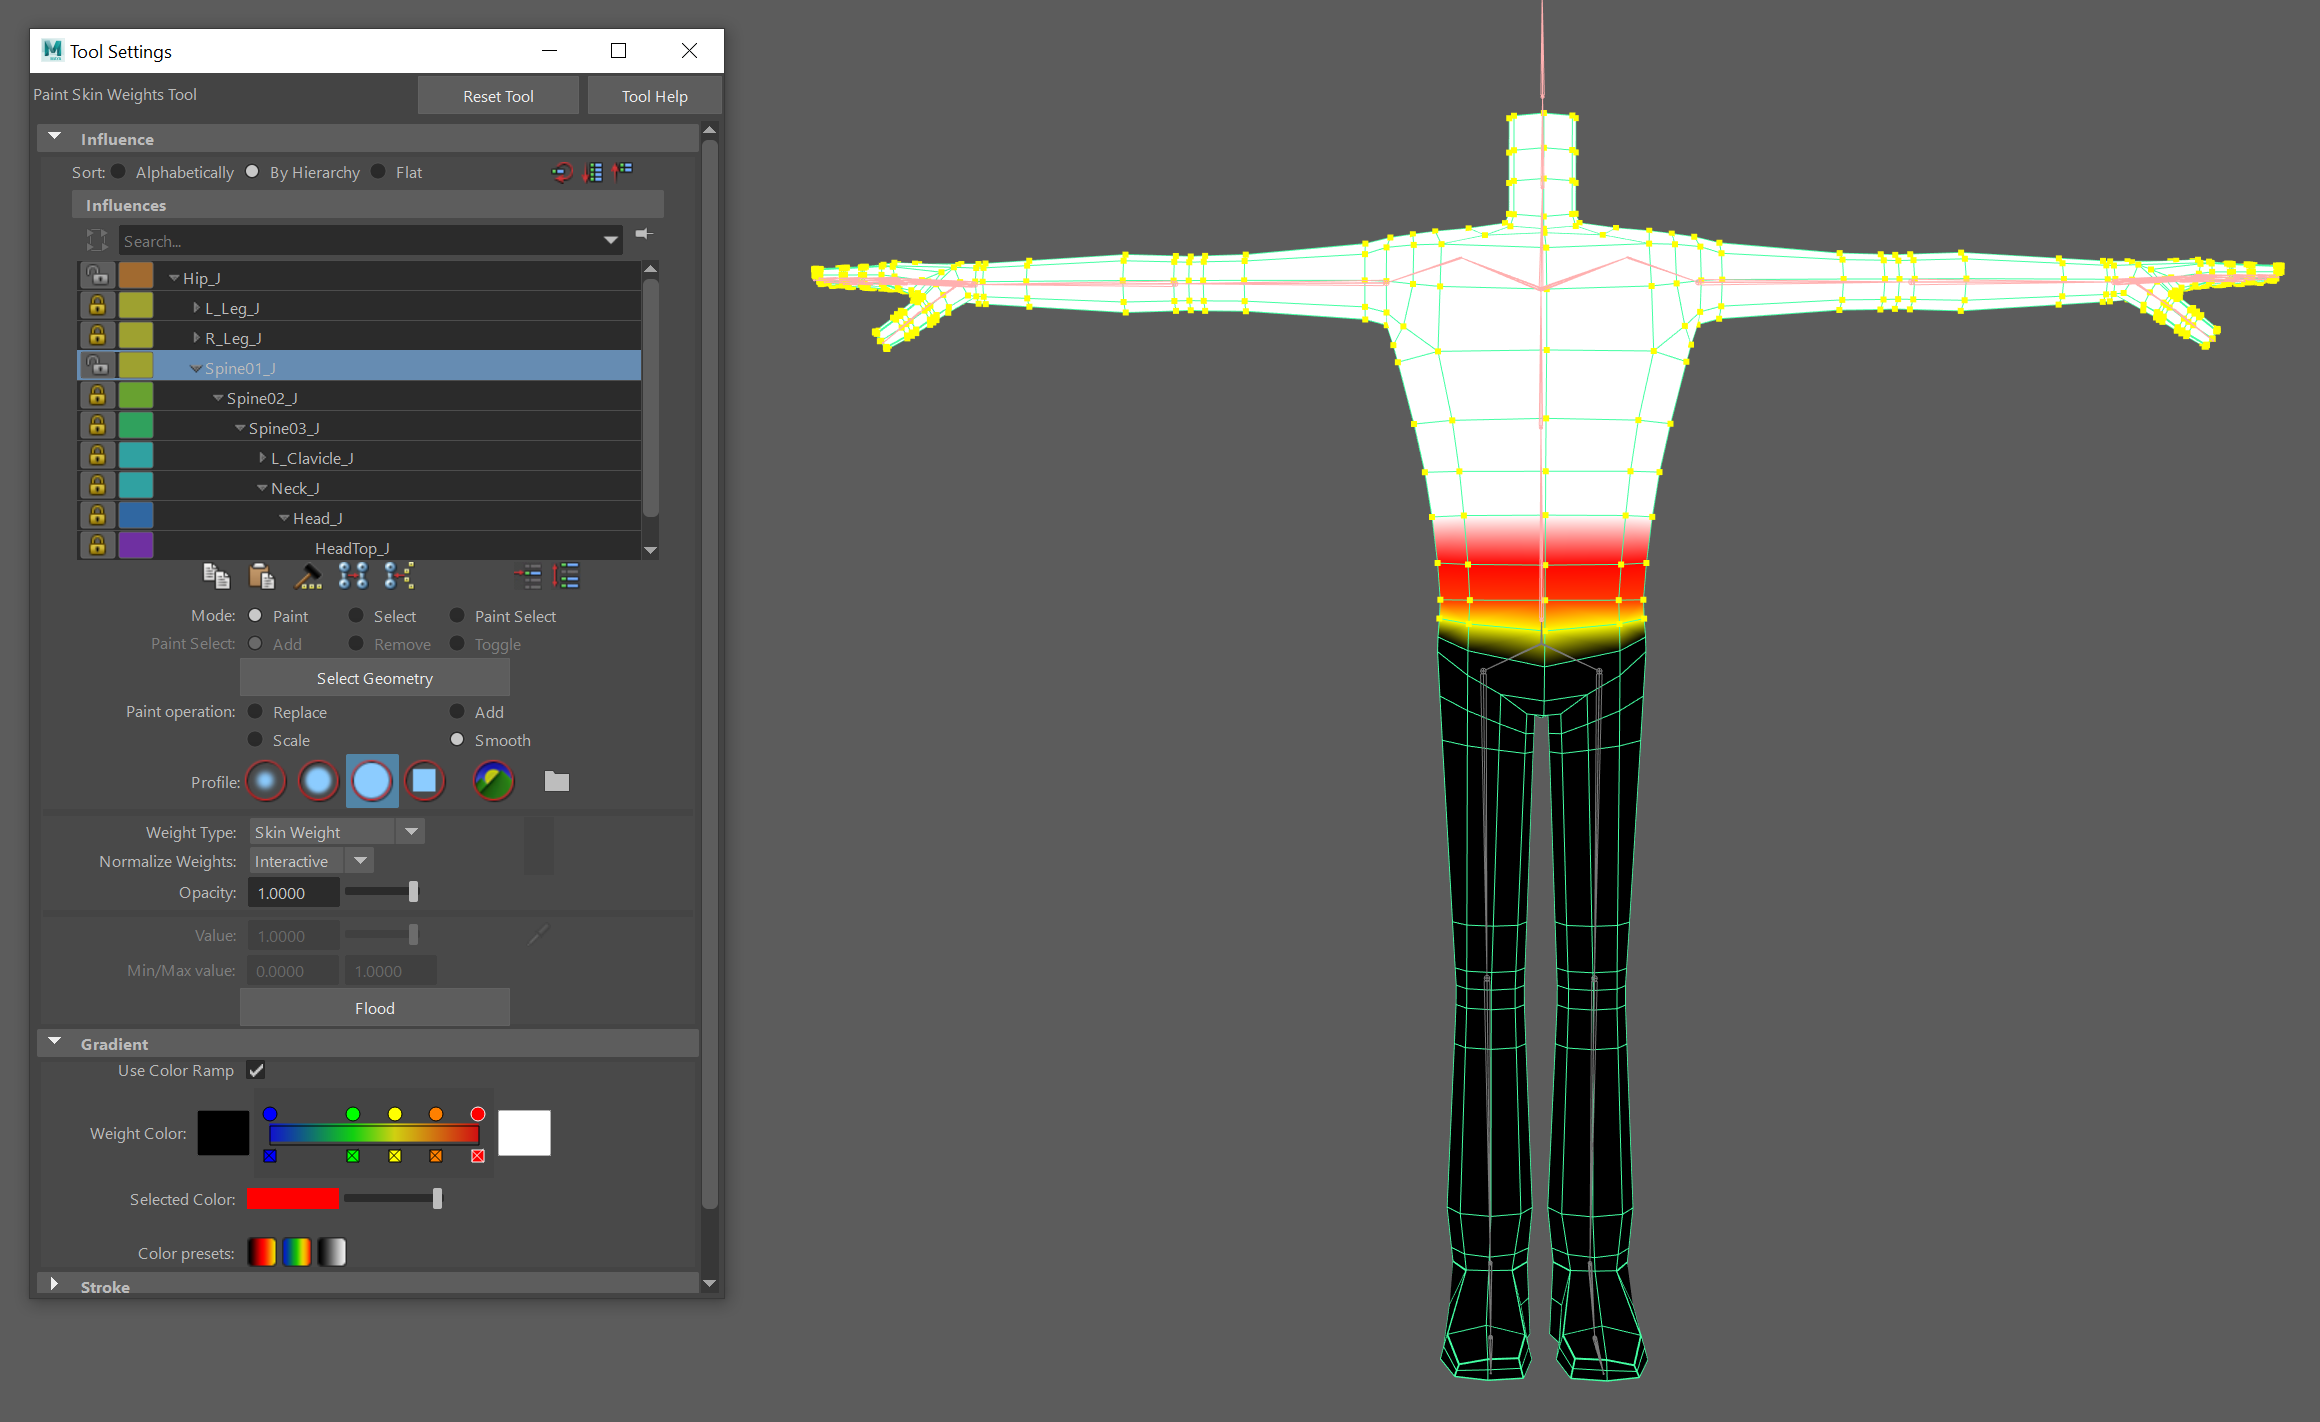Select Neck_J in the influences list
This screenshot has height=1422, width=2320.
pos(295,488)
